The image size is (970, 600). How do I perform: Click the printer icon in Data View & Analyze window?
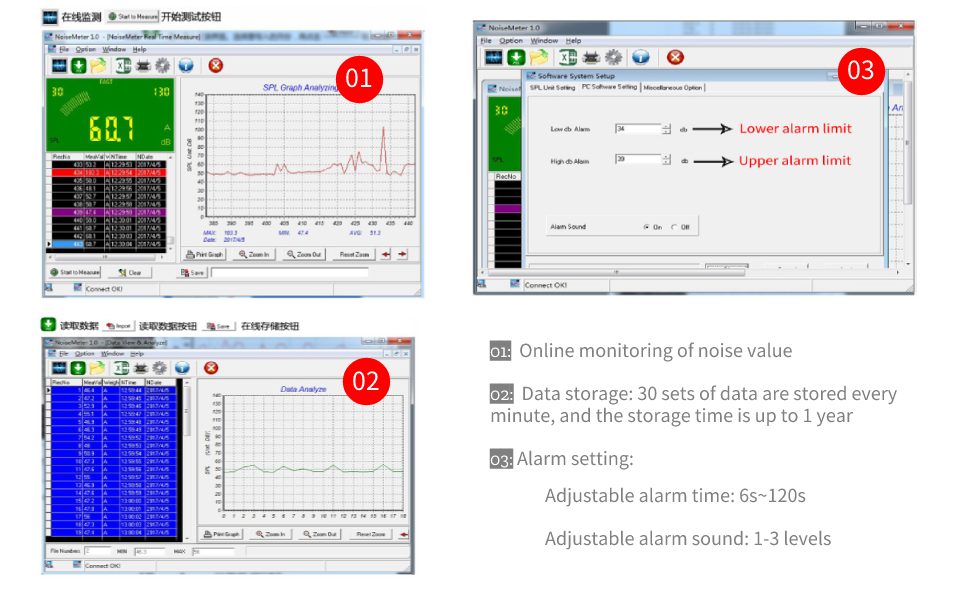click(x=140, y=368)
